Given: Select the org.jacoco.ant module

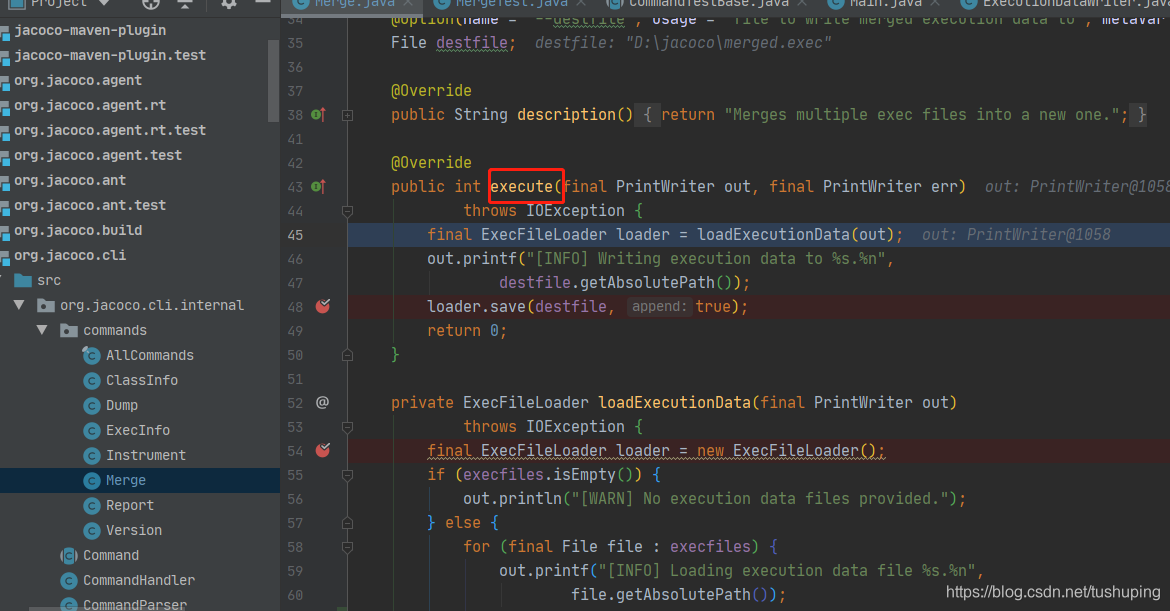Looking at the screenshot, I should point(70,181).
